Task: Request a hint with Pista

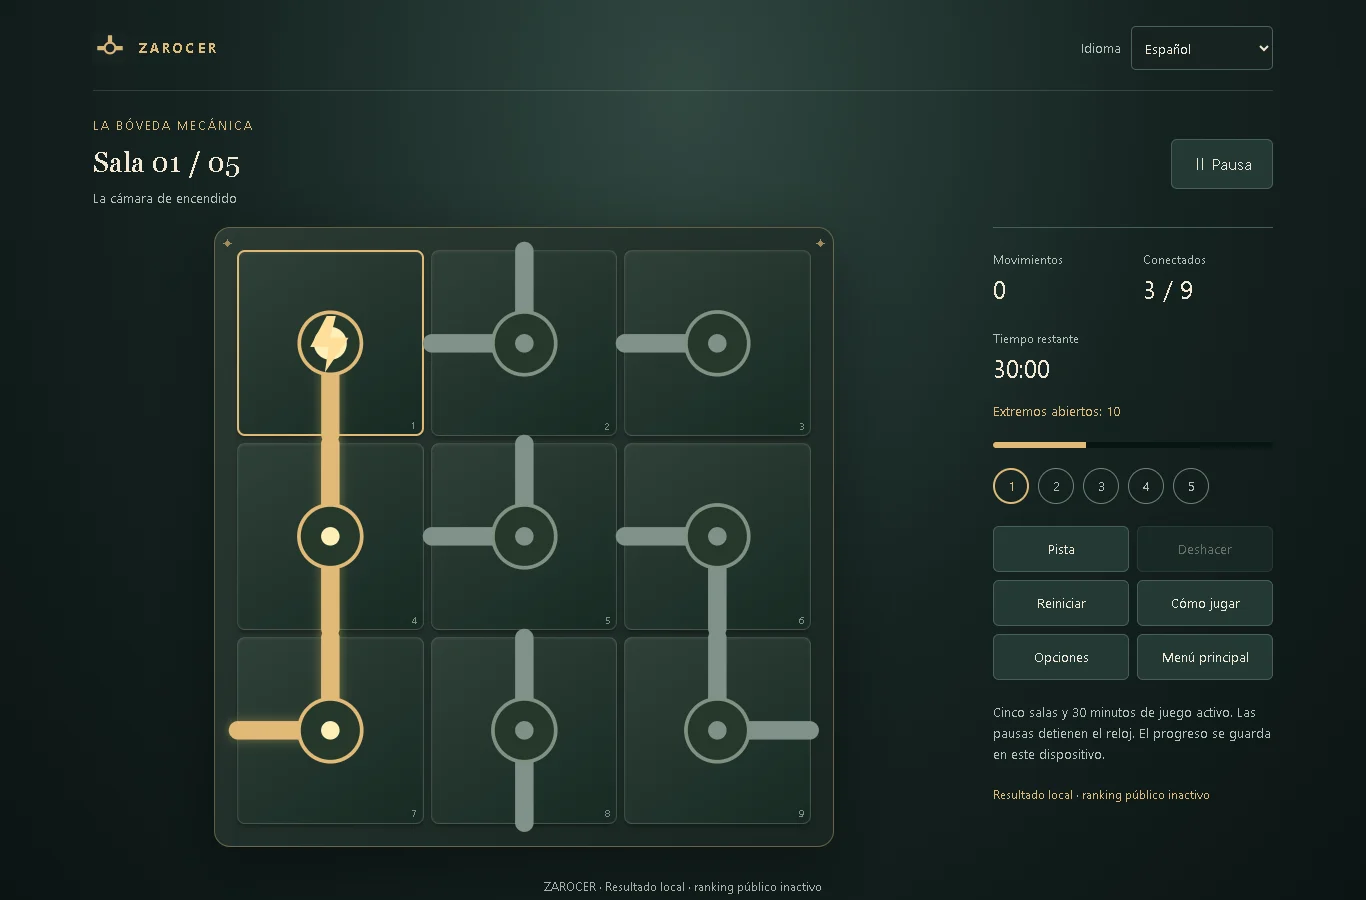Action: point(1061,549)
